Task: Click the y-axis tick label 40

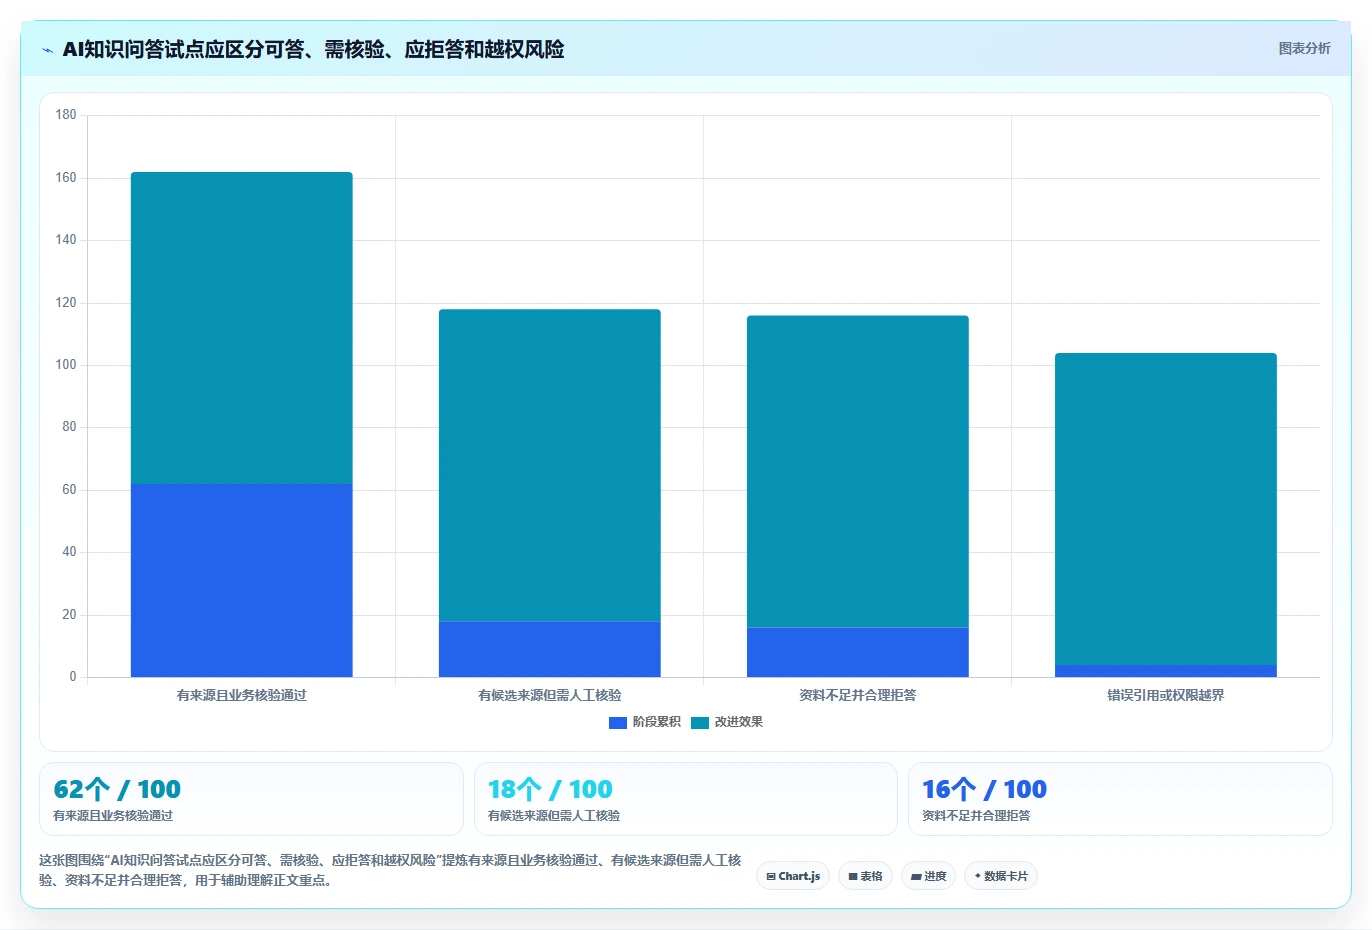Action: tap(69, 552)
